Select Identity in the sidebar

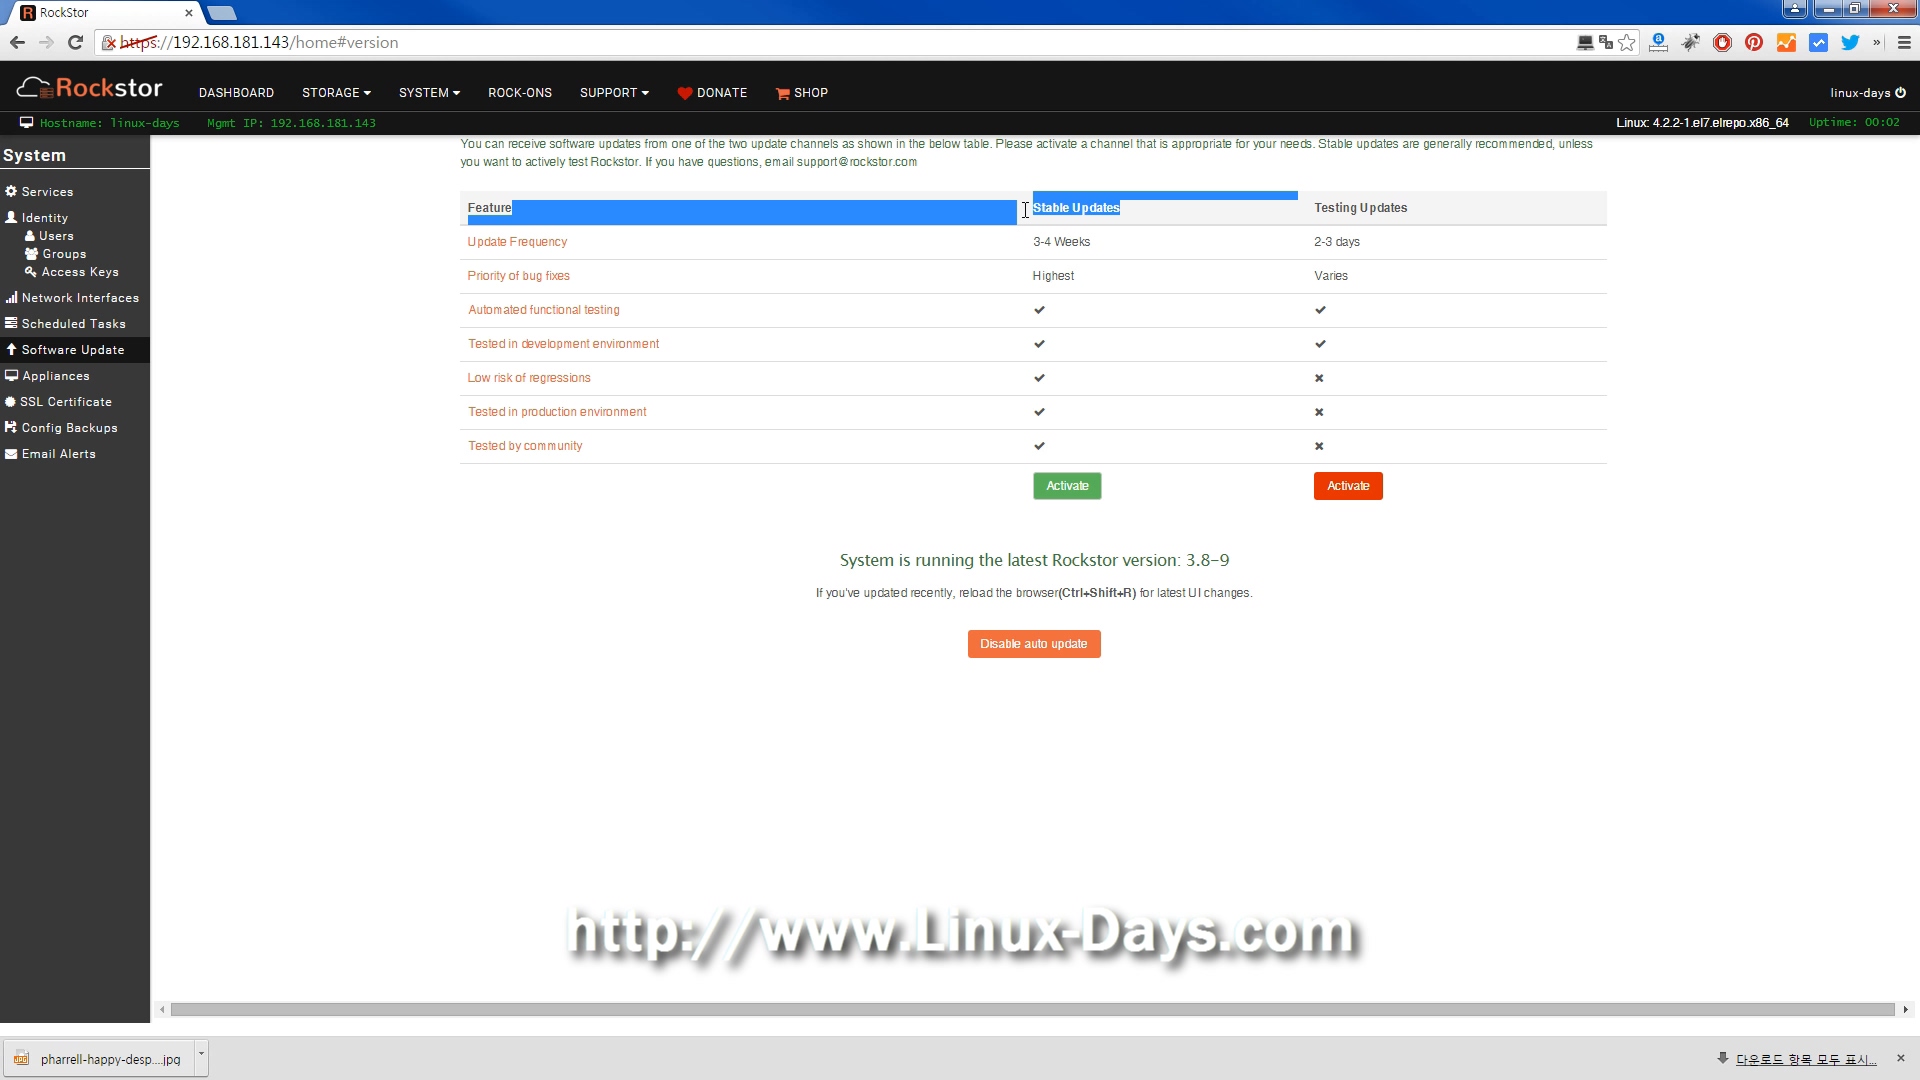(x=38, y=218)
